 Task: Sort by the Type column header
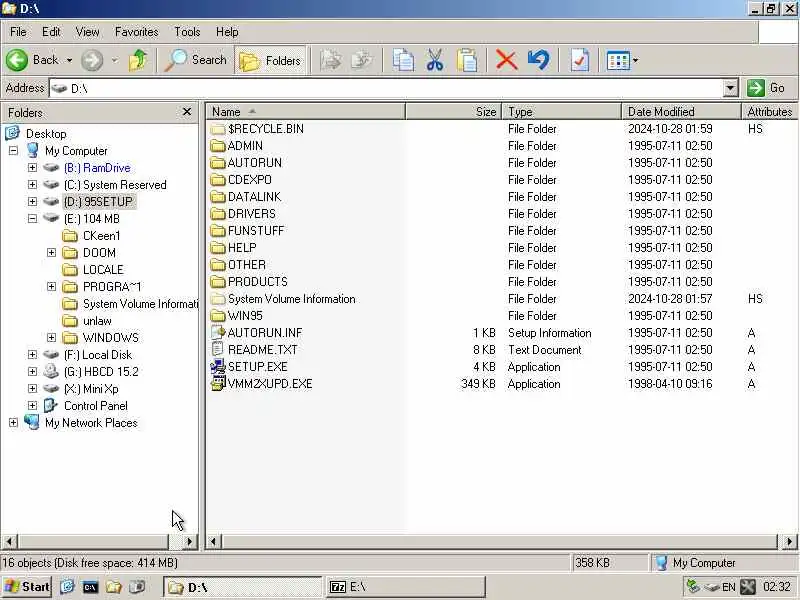tap(562, 111)
